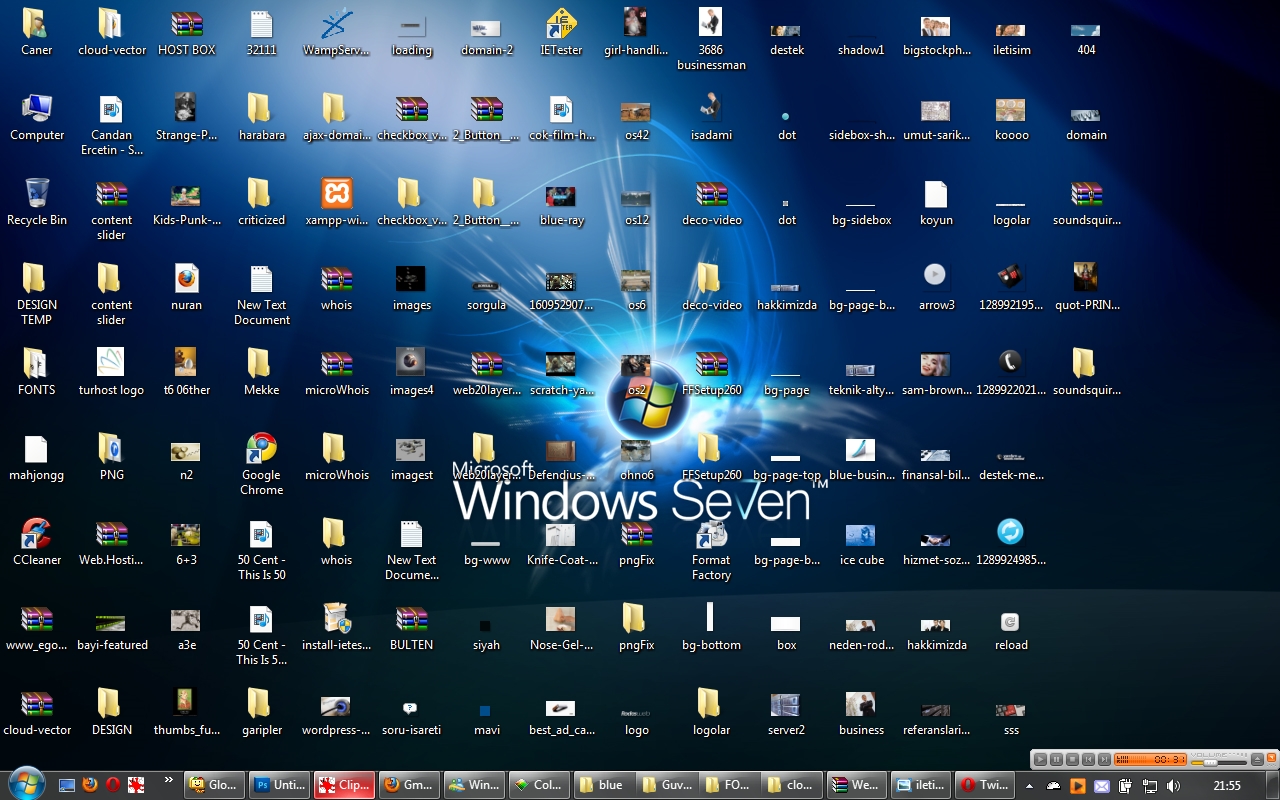The width and height of the screenshot is (1280, 800).
Task: Switch to the Photoshop 'Unti...' taskbar button
Action: click(278, 785)
